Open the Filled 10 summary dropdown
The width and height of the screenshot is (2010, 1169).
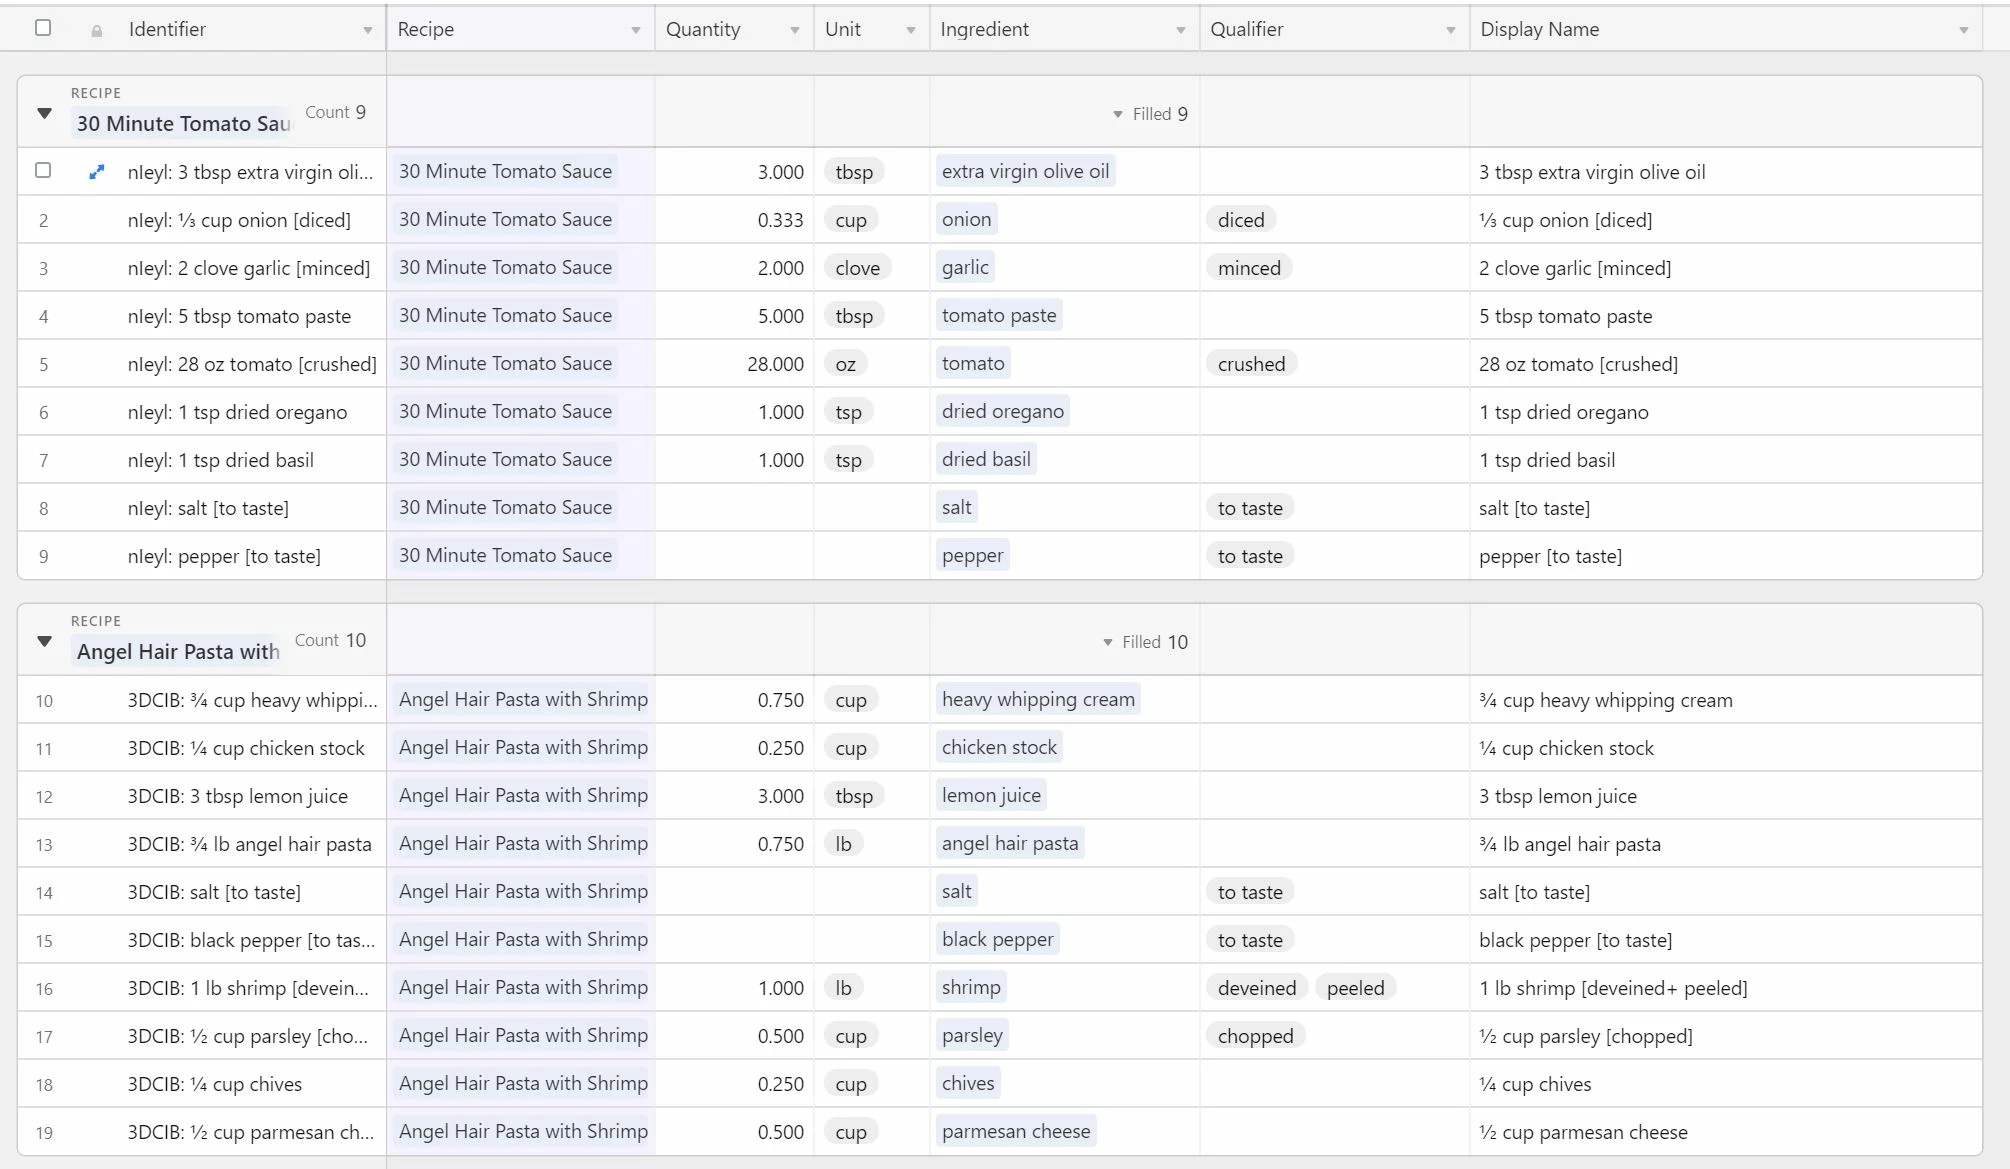pyautogui.click(x=1145, y=642)
